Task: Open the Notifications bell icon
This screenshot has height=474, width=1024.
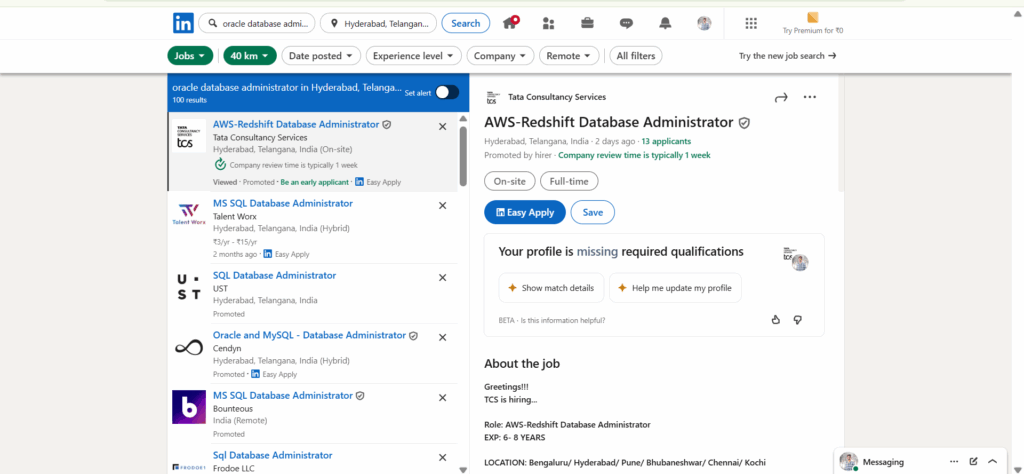Action: [x=665, y=24]
